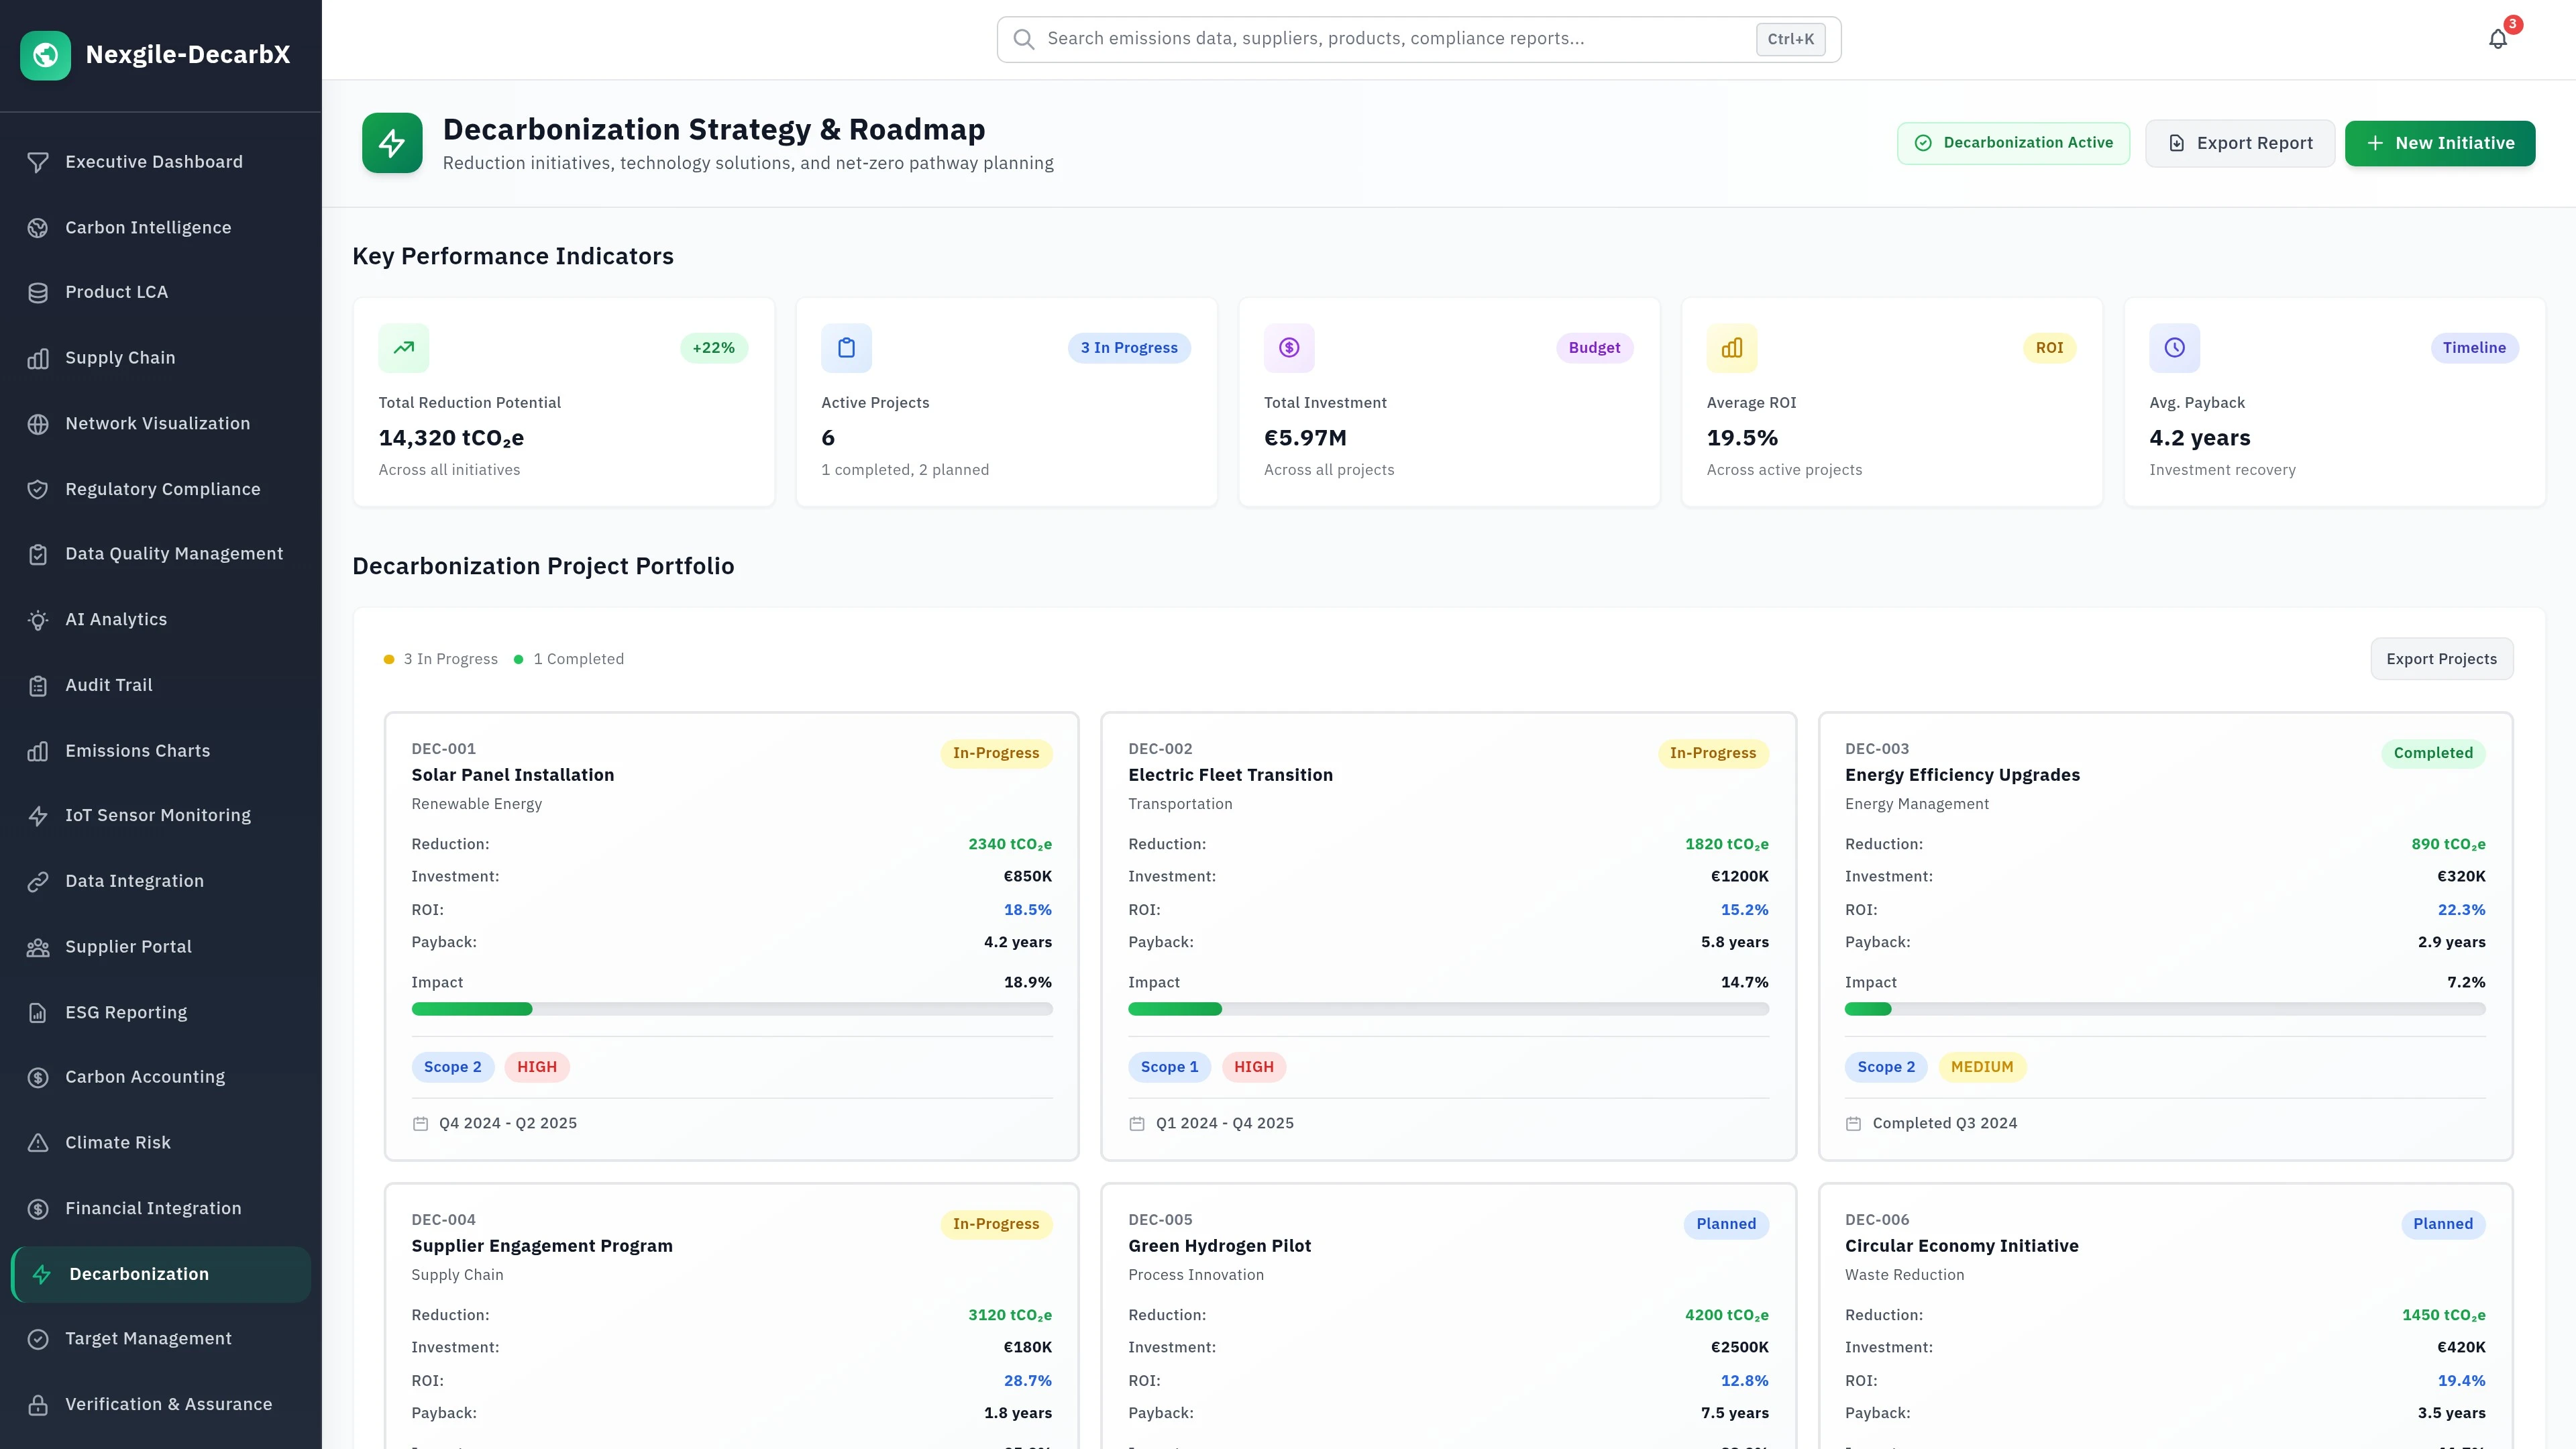
Task: Open the Nexgile-DecarbX logo icon
Action: coord(45,55)
